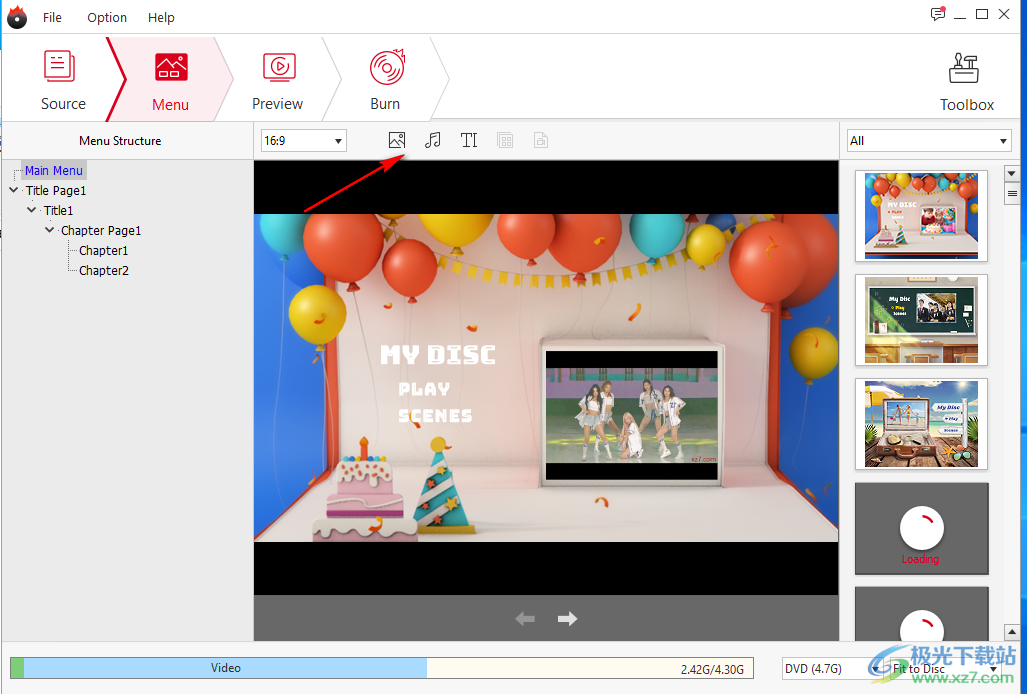Click the SCENES menu button text
1027x694 pixels.
point(435,416)
